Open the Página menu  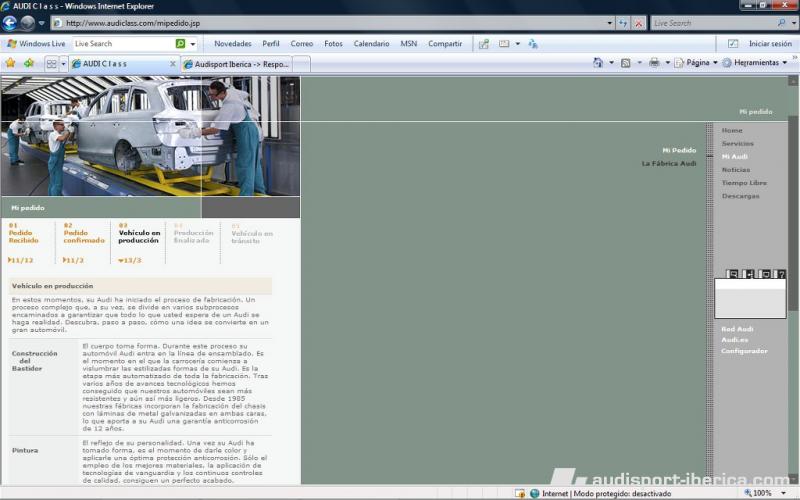click(x=696, y=63)
